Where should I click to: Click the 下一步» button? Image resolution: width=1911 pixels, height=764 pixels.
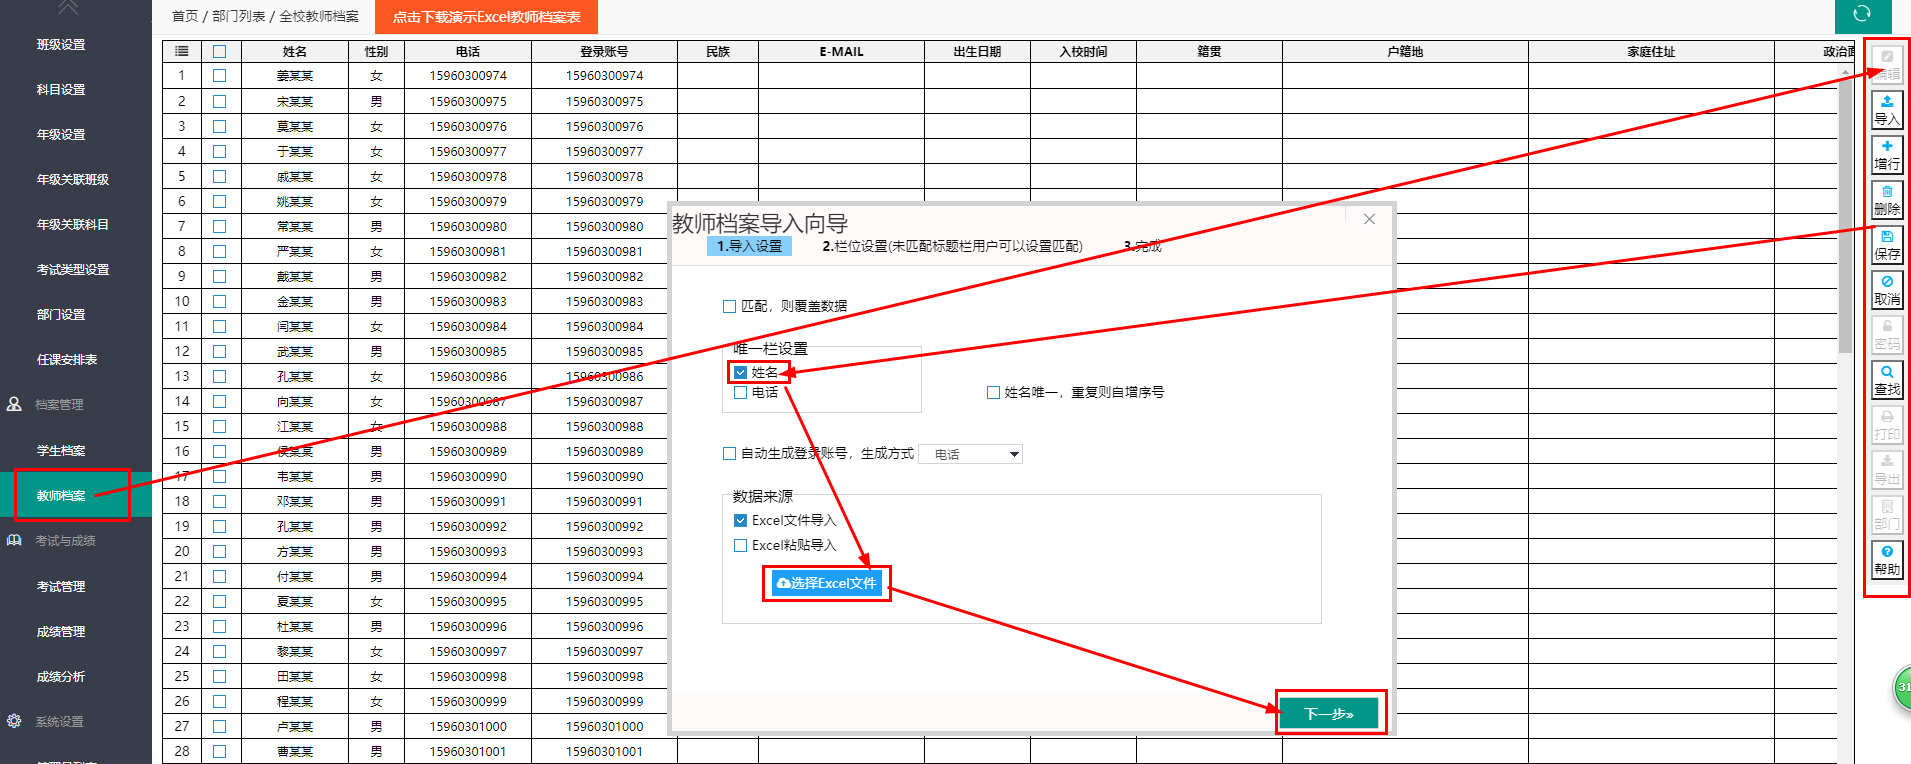coord(1330,713)
